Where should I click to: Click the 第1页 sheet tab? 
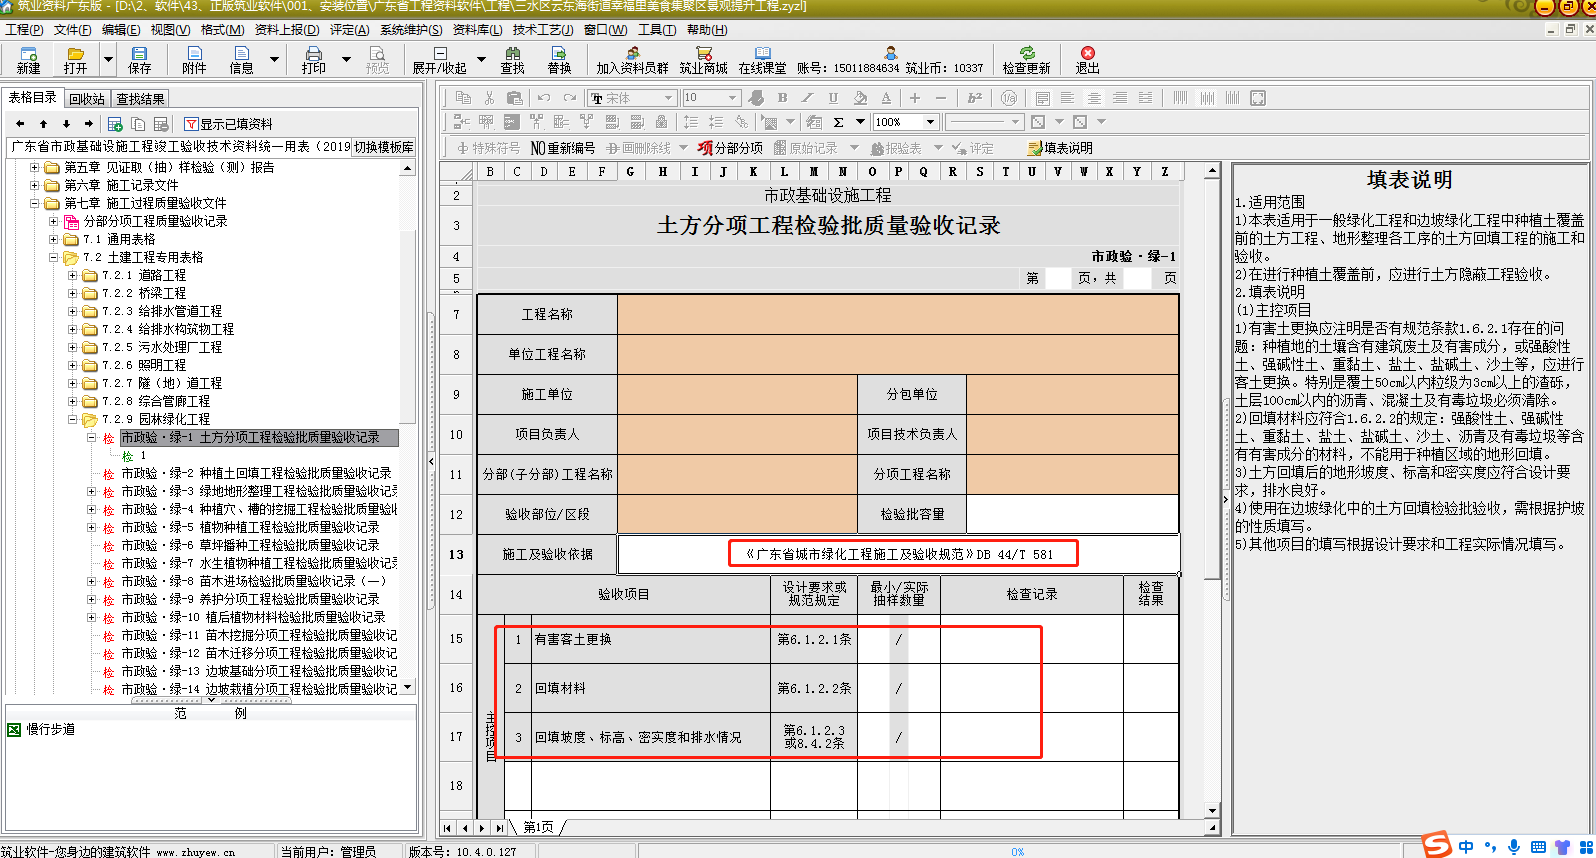click(538, 828)
